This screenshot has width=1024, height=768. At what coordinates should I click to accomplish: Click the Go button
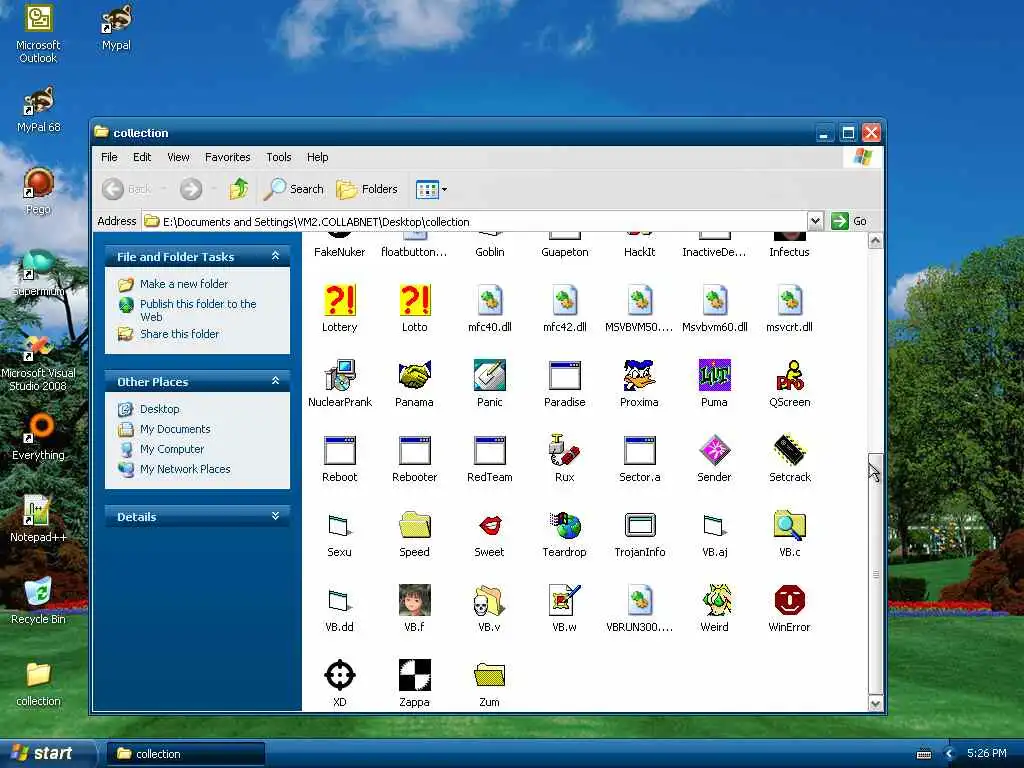[849, 221]
